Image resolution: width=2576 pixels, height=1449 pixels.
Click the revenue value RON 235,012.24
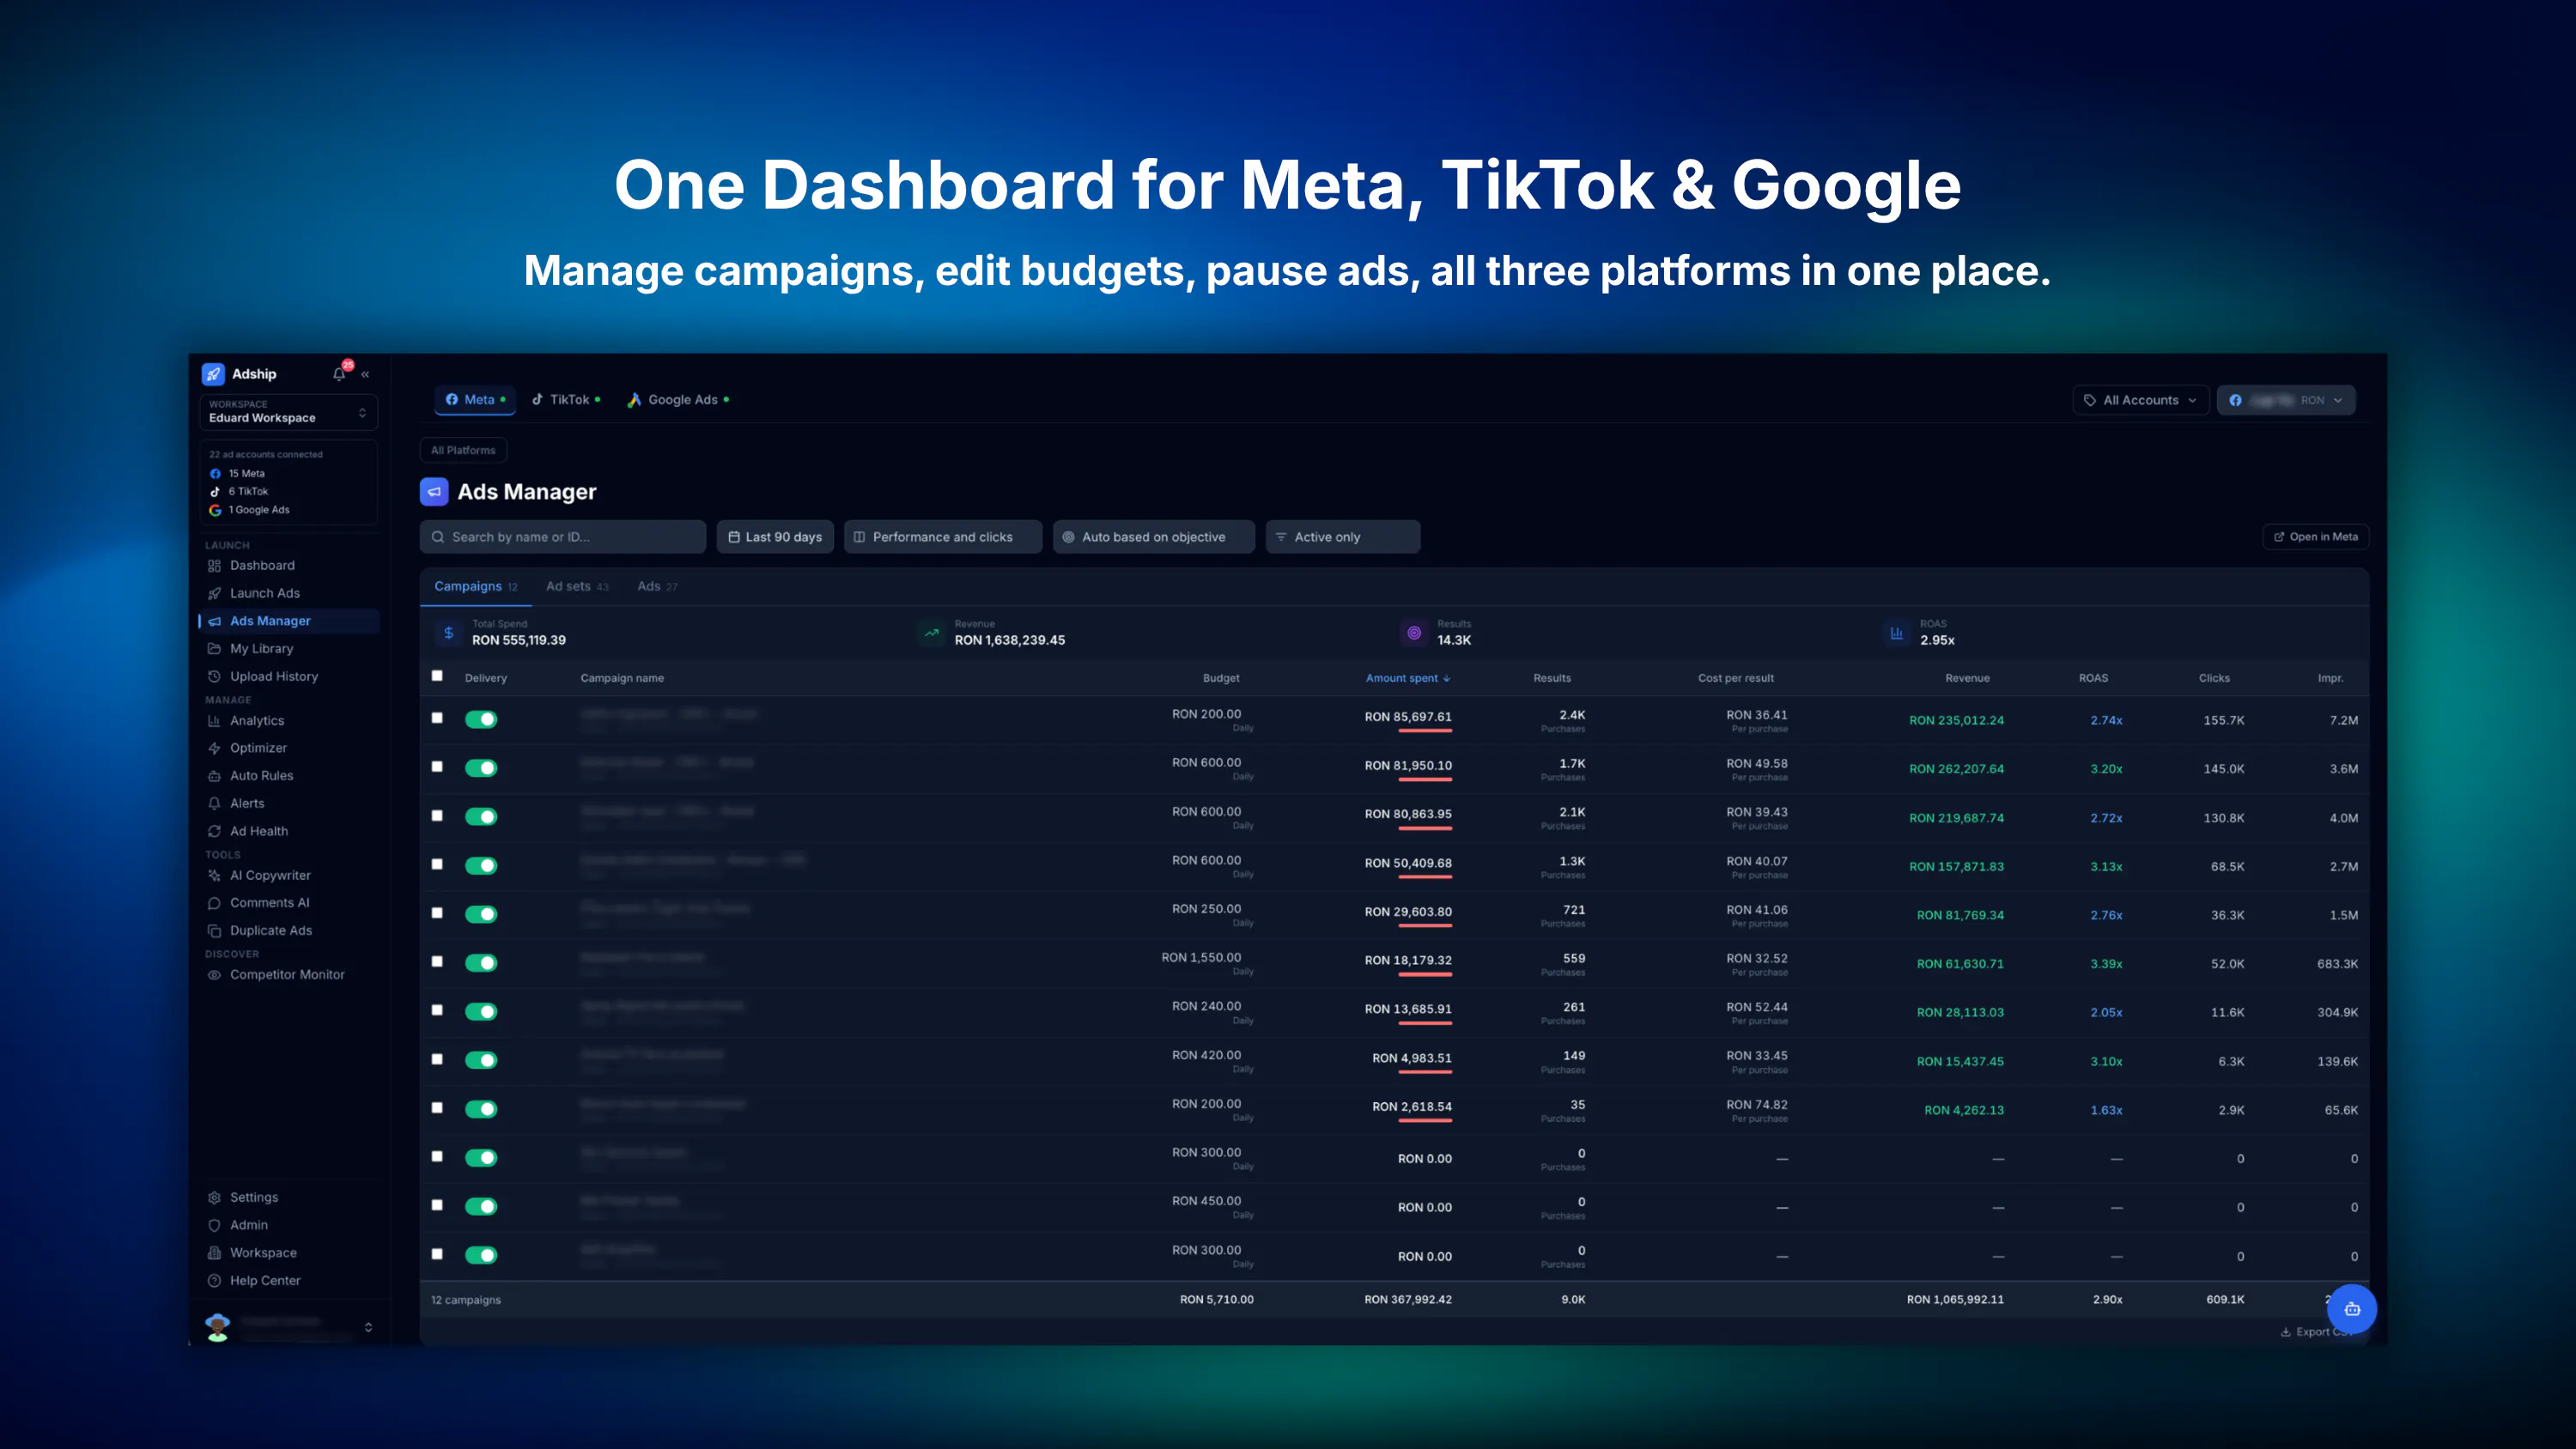pyautogui.click(x=1956, y=720)
